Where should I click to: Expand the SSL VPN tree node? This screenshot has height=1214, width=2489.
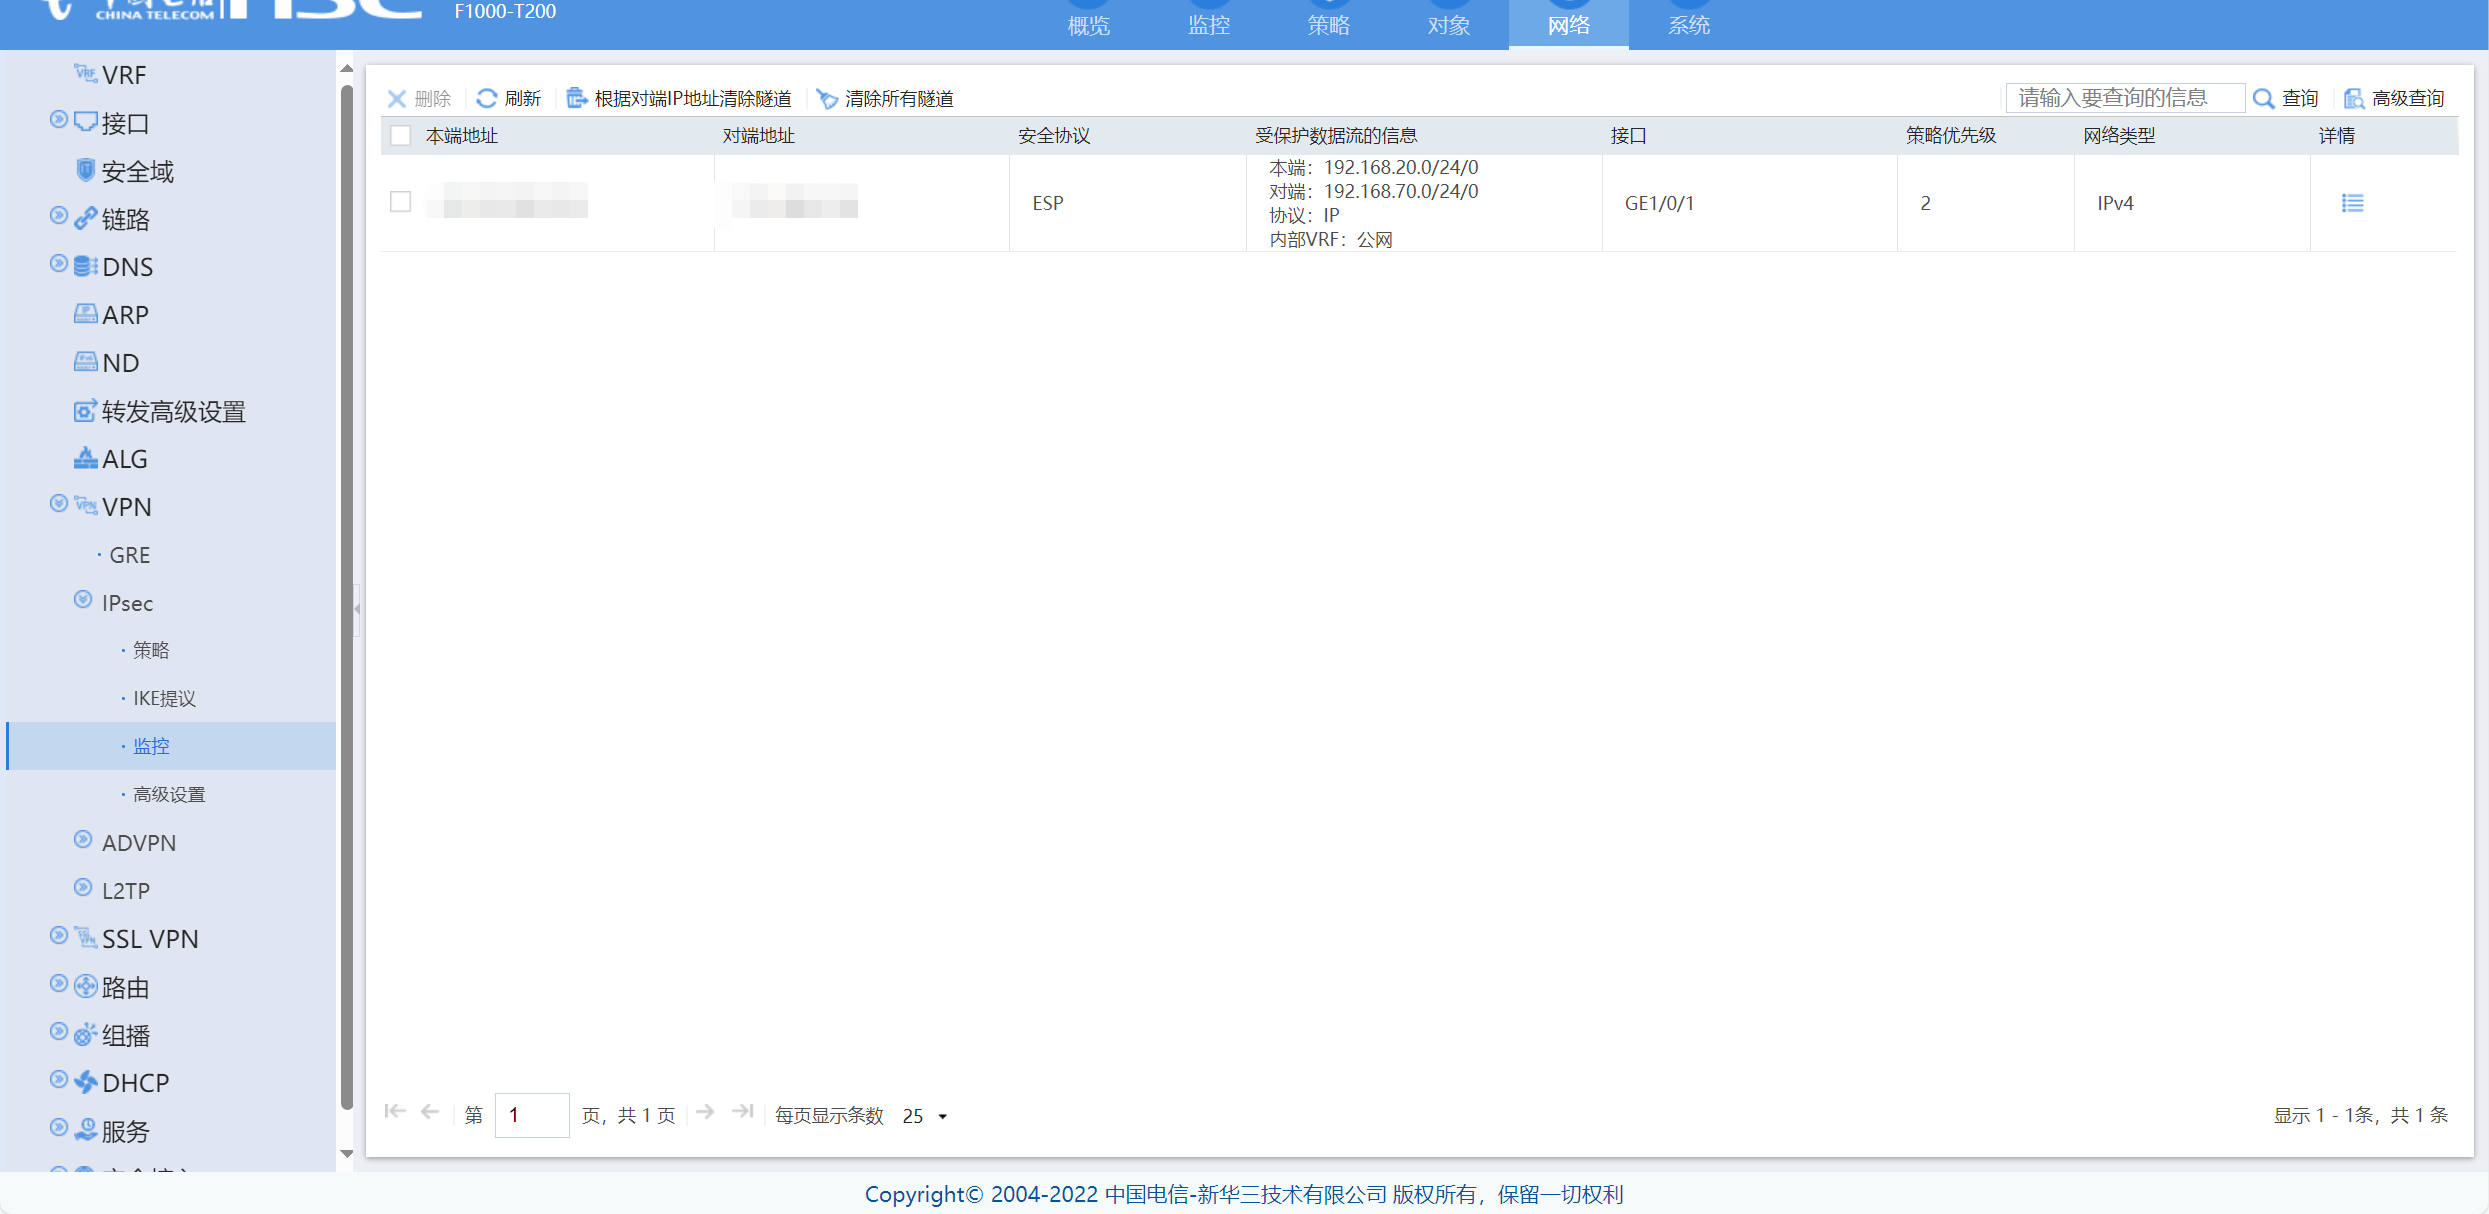pos(59,935)
